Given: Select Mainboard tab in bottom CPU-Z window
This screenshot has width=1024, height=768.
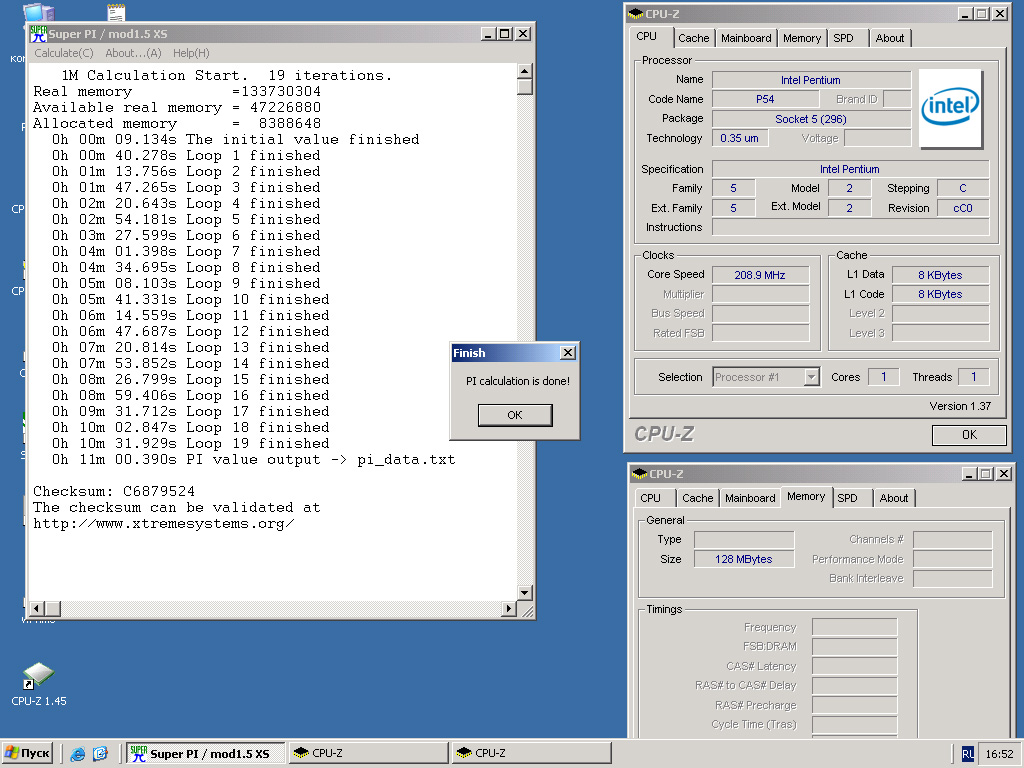Looking at the screenshot, I should coord(750,498).
